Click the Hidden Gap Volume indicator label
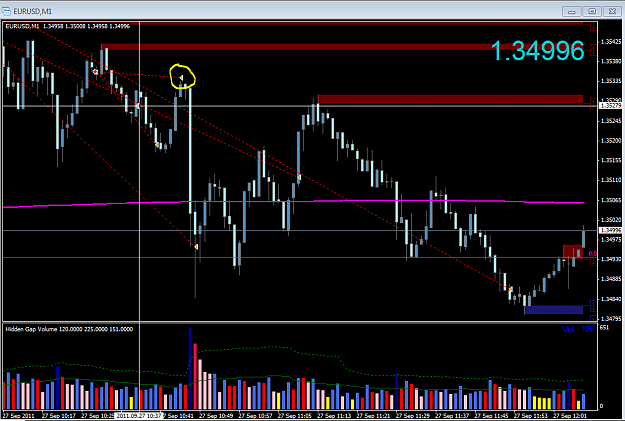Viewport: 625px width, 421px height. [69, 329]
